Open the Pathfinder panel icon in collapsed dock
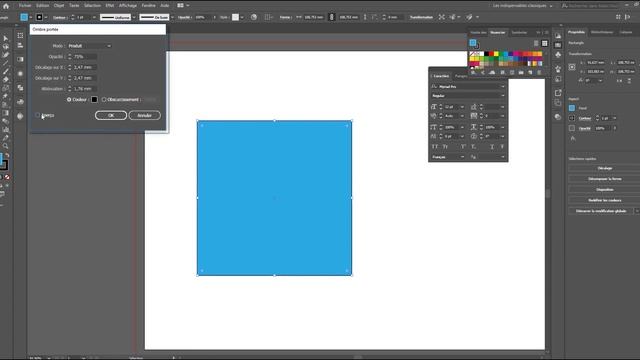The image size is (640, 360). pyautogui.click(x=20, y=88)
